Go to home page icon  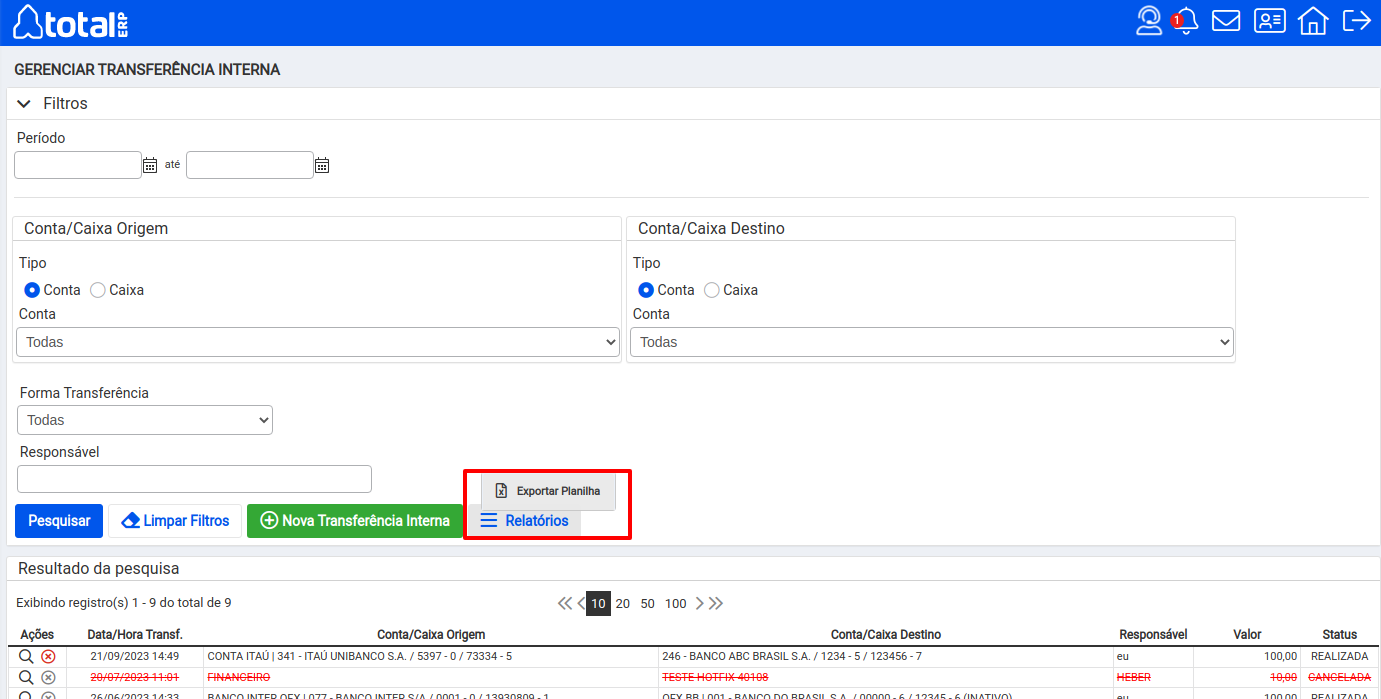click(x=1312, y=21)
